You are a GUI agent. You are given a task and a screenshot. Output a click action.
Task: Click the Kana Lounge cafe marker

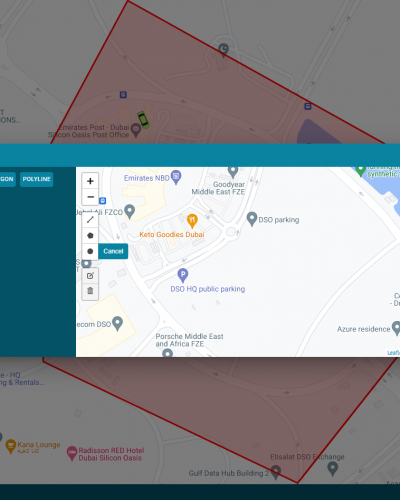click(x=11, y=446)
